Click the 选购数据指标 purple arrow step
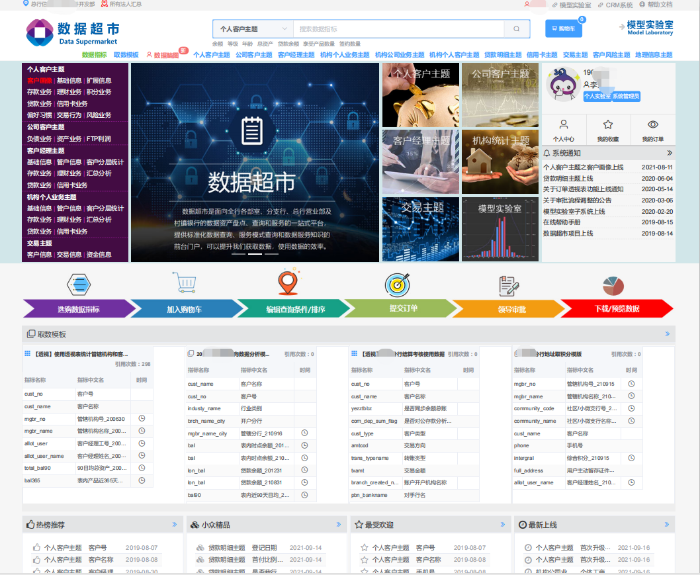This screenshot has width=700, height=575. click(79, 309)
